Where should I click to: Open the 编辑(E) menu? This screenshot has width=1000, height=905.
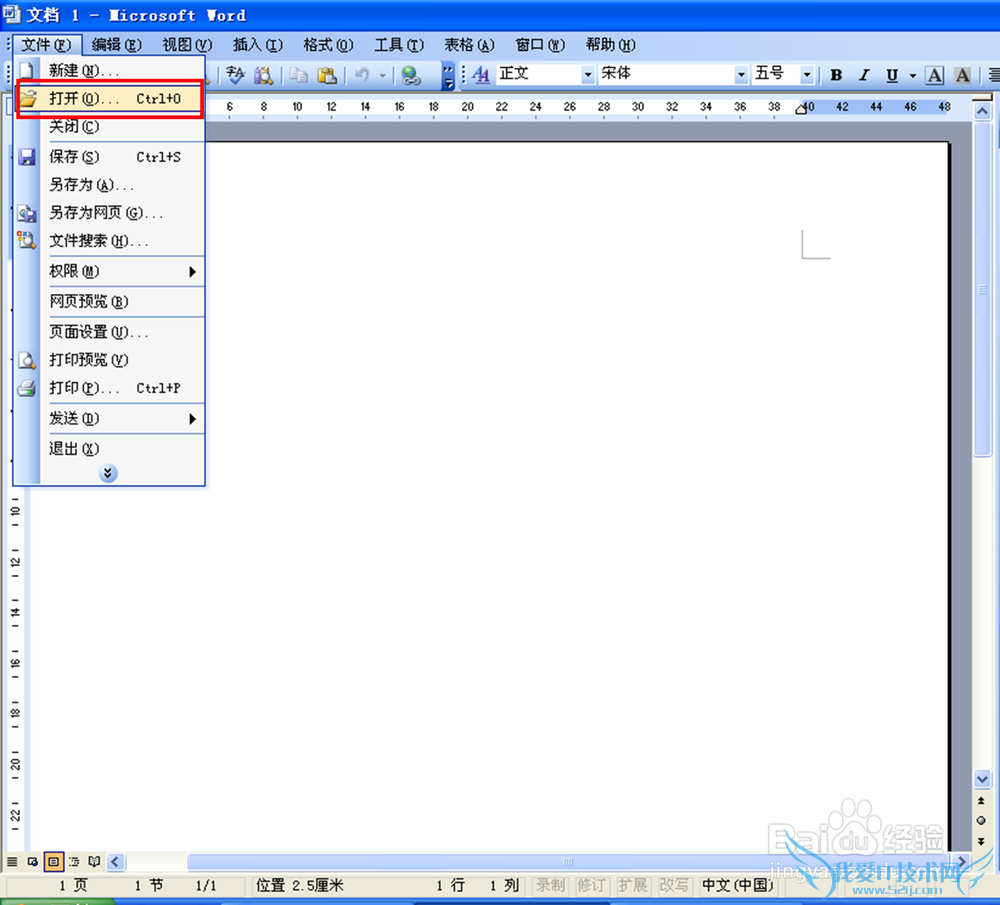pyautogui.click(x=117, y=45)
